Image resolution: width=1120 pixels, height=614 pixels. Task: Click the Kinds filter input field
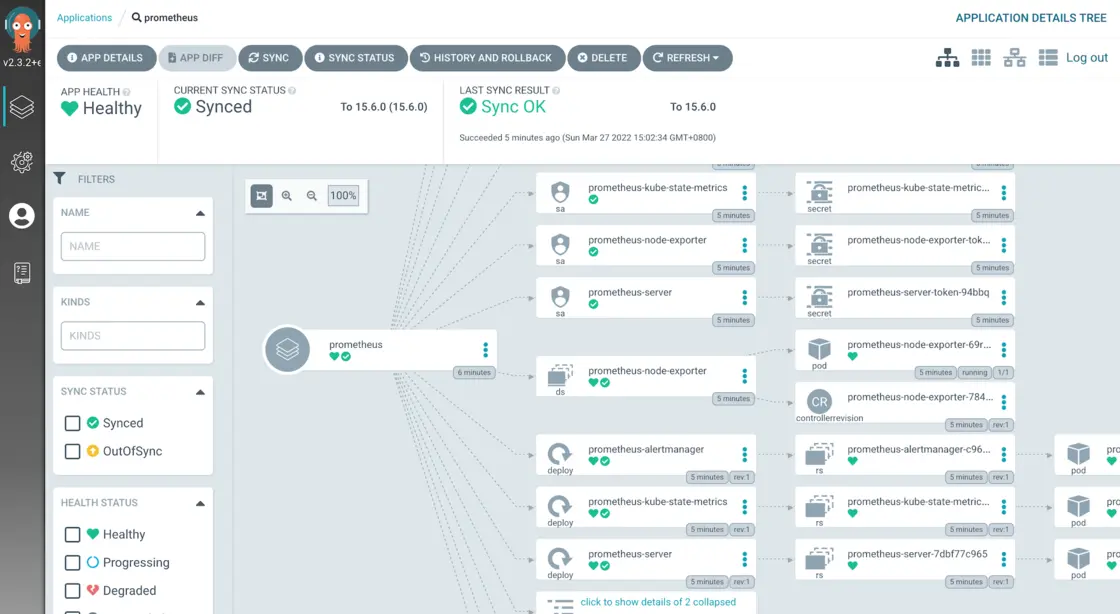tap(133, 336)
